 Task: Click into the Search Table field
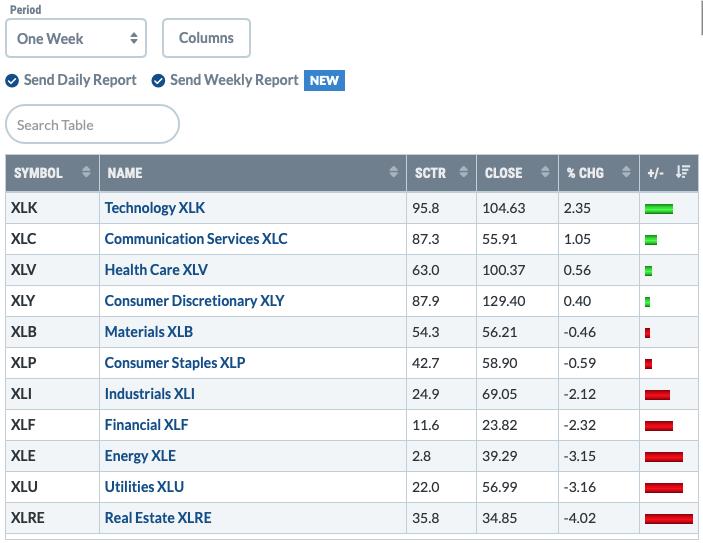tap(92, 124)
